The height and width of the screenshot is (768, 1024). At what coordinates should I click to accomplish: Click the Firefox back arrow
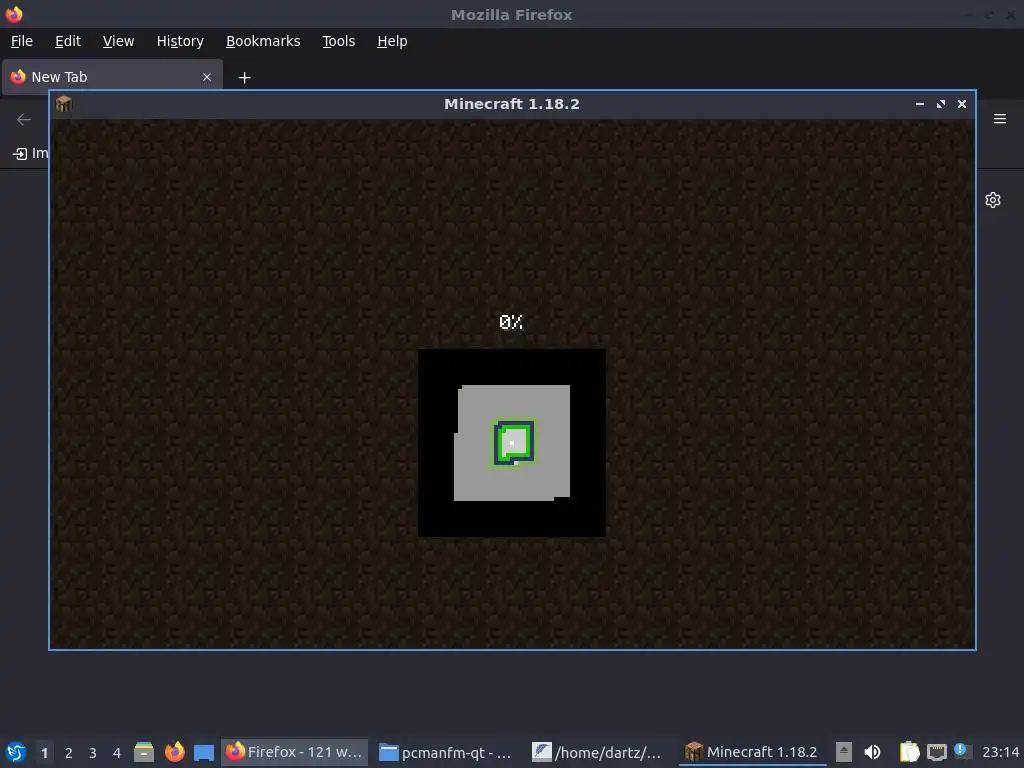pyautogui.click(x=24, y=120)
